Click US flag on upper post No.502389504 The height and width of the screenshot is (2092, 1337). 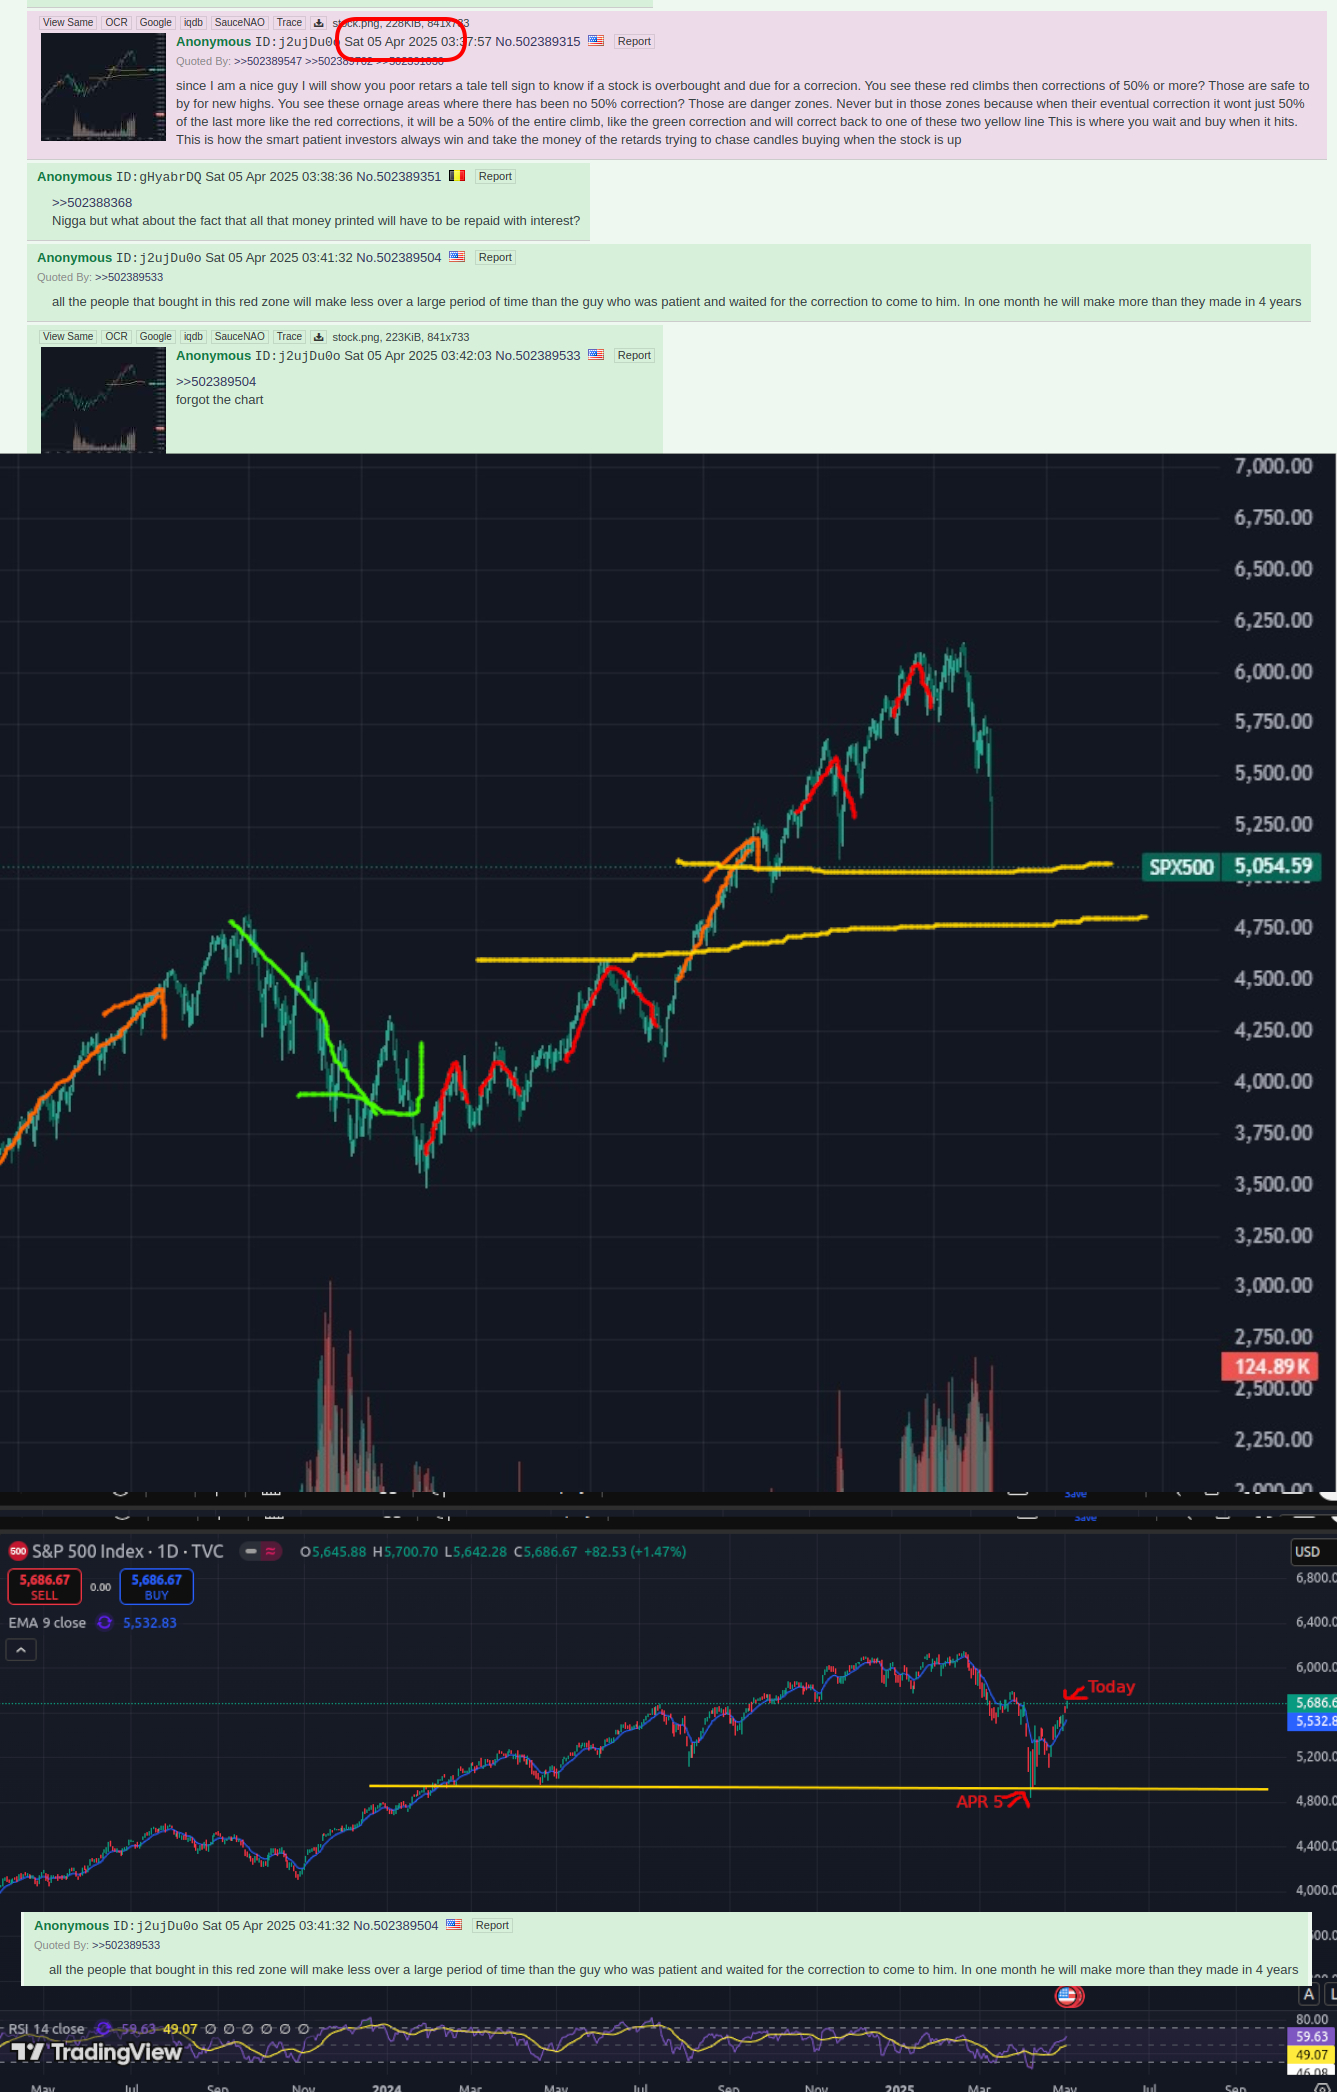(x=457, y=257)
